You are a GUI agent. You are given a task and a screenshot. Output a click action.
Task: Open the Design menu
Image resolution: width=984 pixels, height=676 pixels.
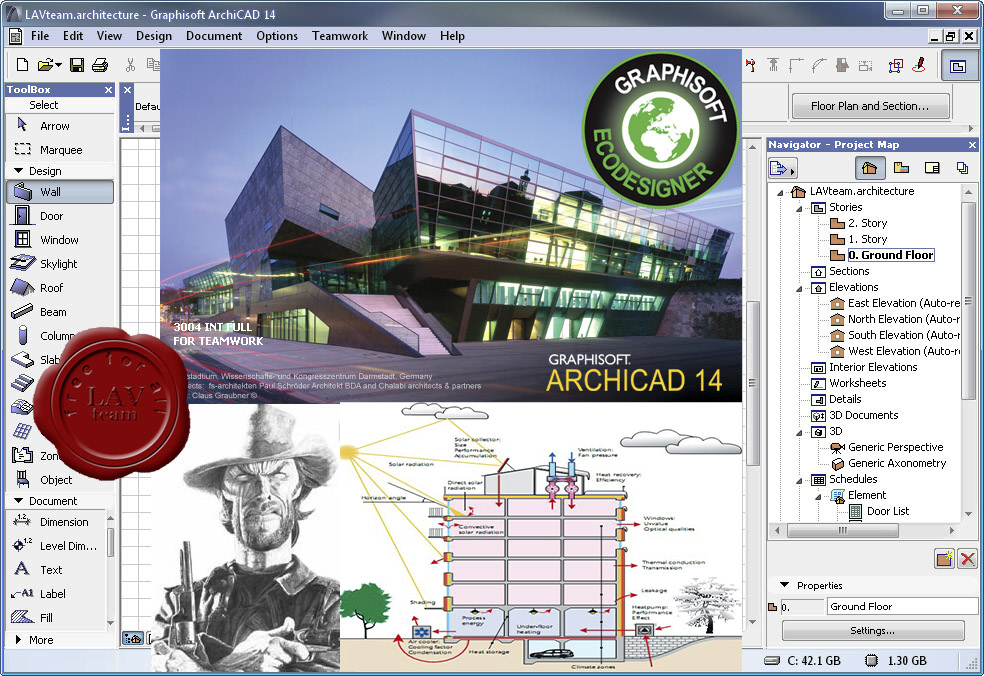[154, 36]
